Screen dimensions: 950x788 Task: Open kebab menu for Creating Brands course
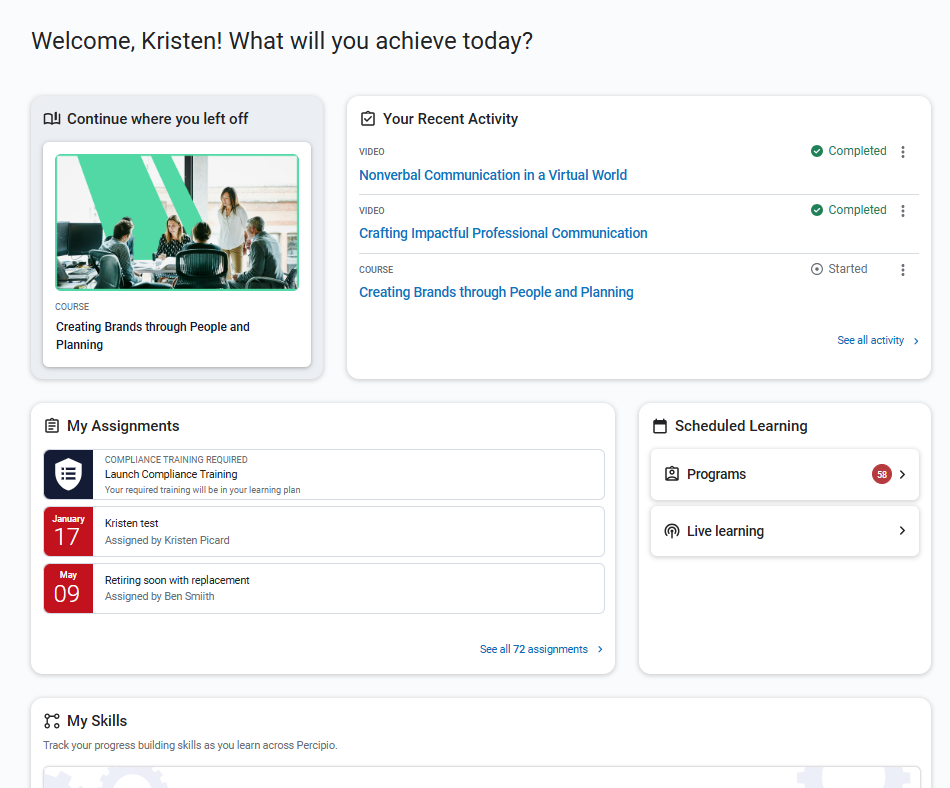coord(903,270)
